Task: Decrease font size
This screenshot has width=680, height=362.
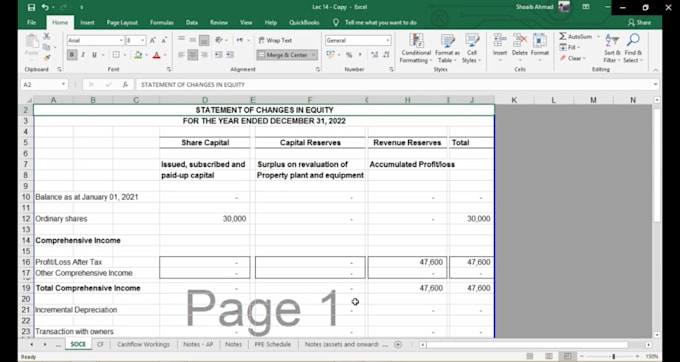Action: coord(164,40)
